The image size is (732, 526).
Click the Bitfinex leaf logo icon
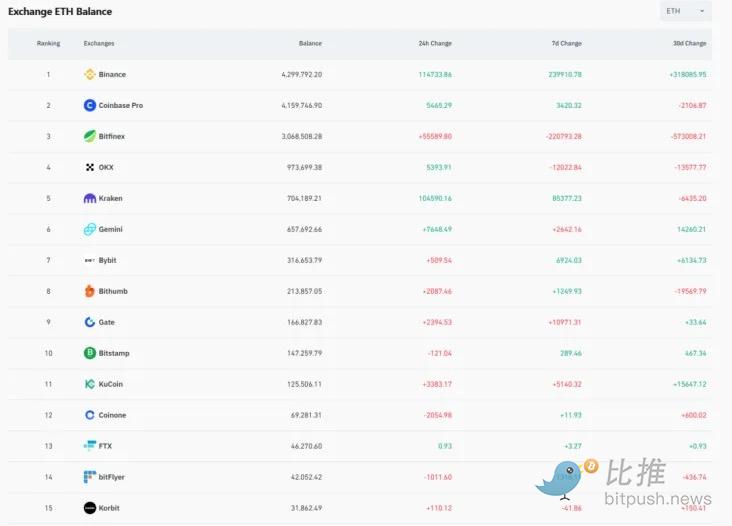(90, 136)
